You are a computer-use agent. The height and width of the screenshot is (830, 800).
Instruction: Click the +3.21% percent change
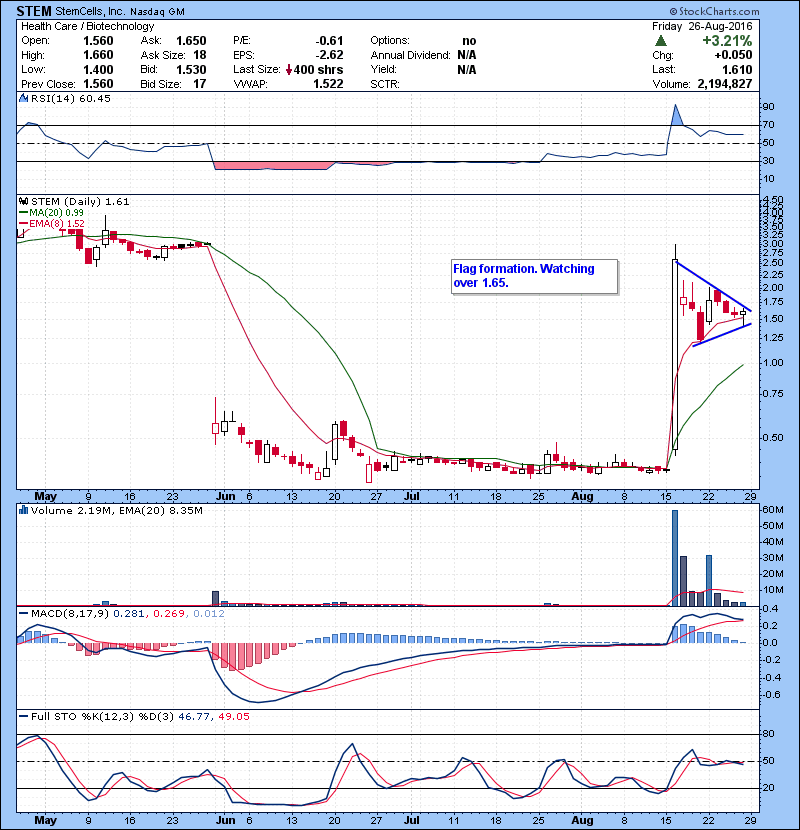[727, 40]
